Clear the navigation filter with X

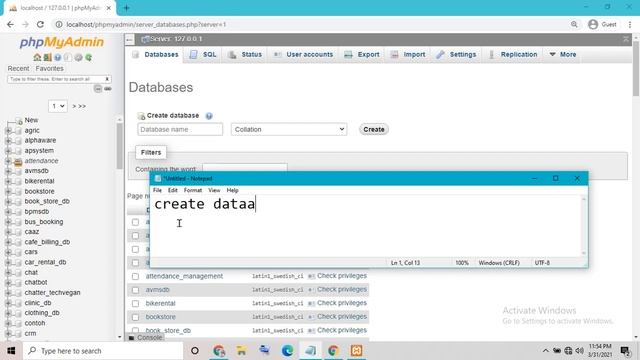click(107, 79)
